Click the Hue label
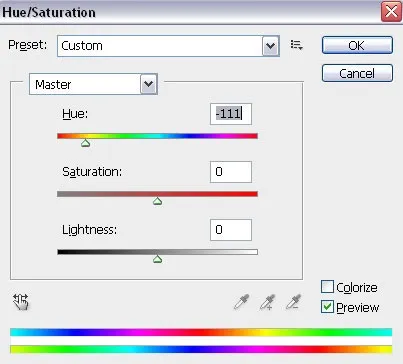The height and width of the screenshot is (364, 403). (75, 114)
